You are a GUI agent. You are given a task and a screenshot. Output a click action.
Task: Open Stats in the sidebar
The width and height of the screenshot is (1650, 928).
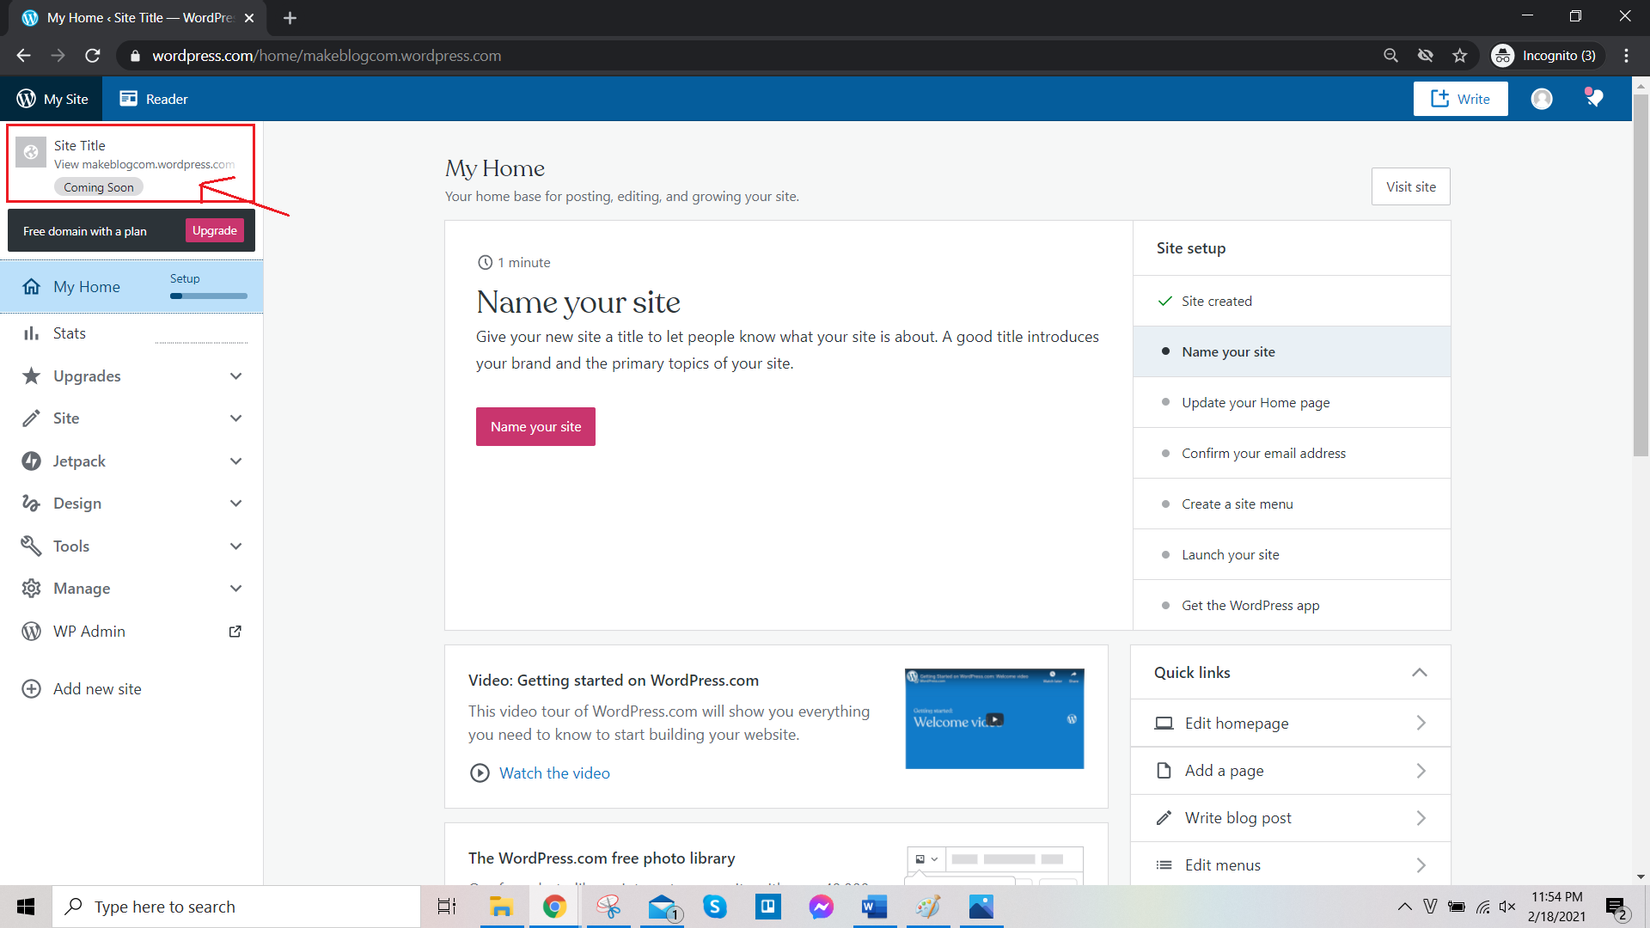[132, 333]
